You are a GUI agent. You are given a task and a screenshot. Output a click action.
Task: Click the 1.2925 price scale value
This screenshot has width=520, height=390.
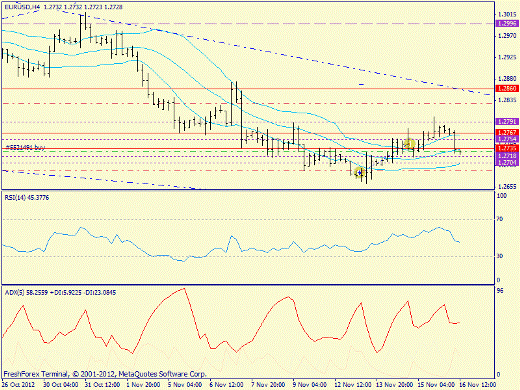click(x=507, y=57)
